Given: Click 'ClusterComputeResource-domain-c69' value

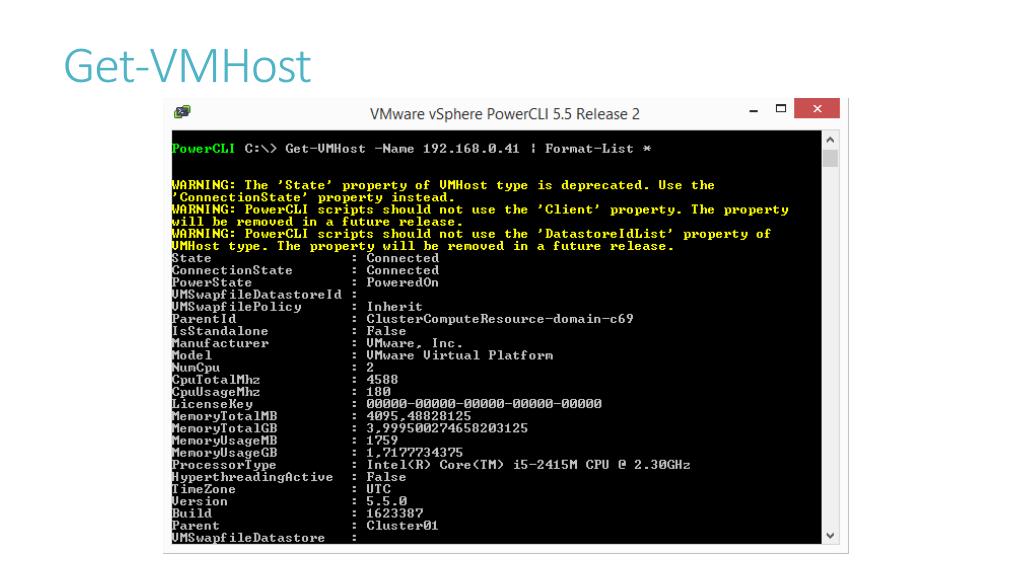Looking at the screenshot, I should coord(500,319).
